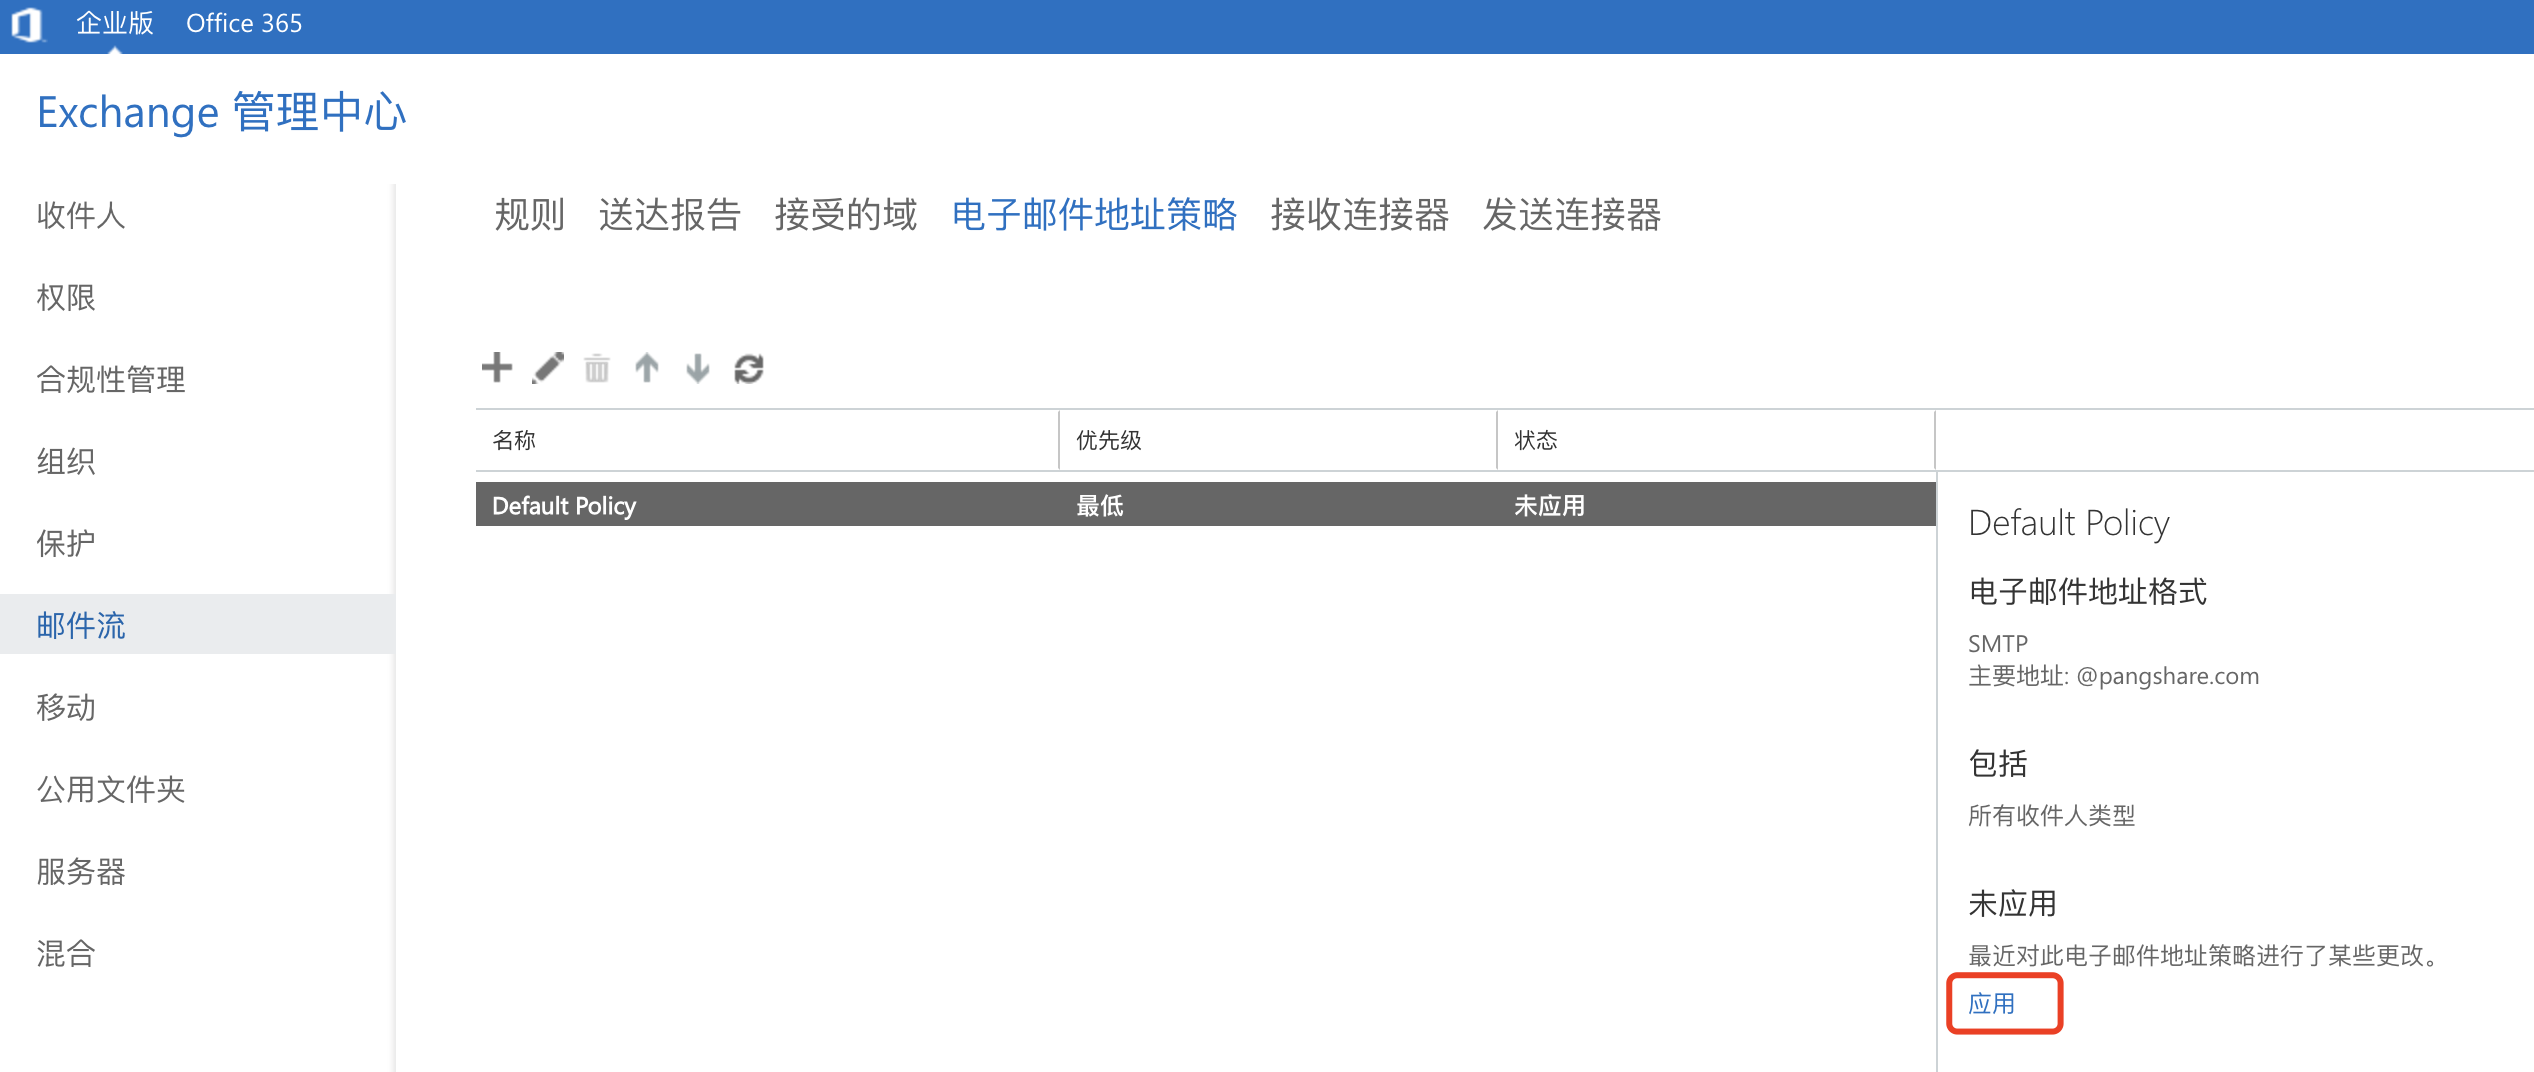Open 保护 in the sidebar
2534x1072 pixels.
[x=66, y=543]
